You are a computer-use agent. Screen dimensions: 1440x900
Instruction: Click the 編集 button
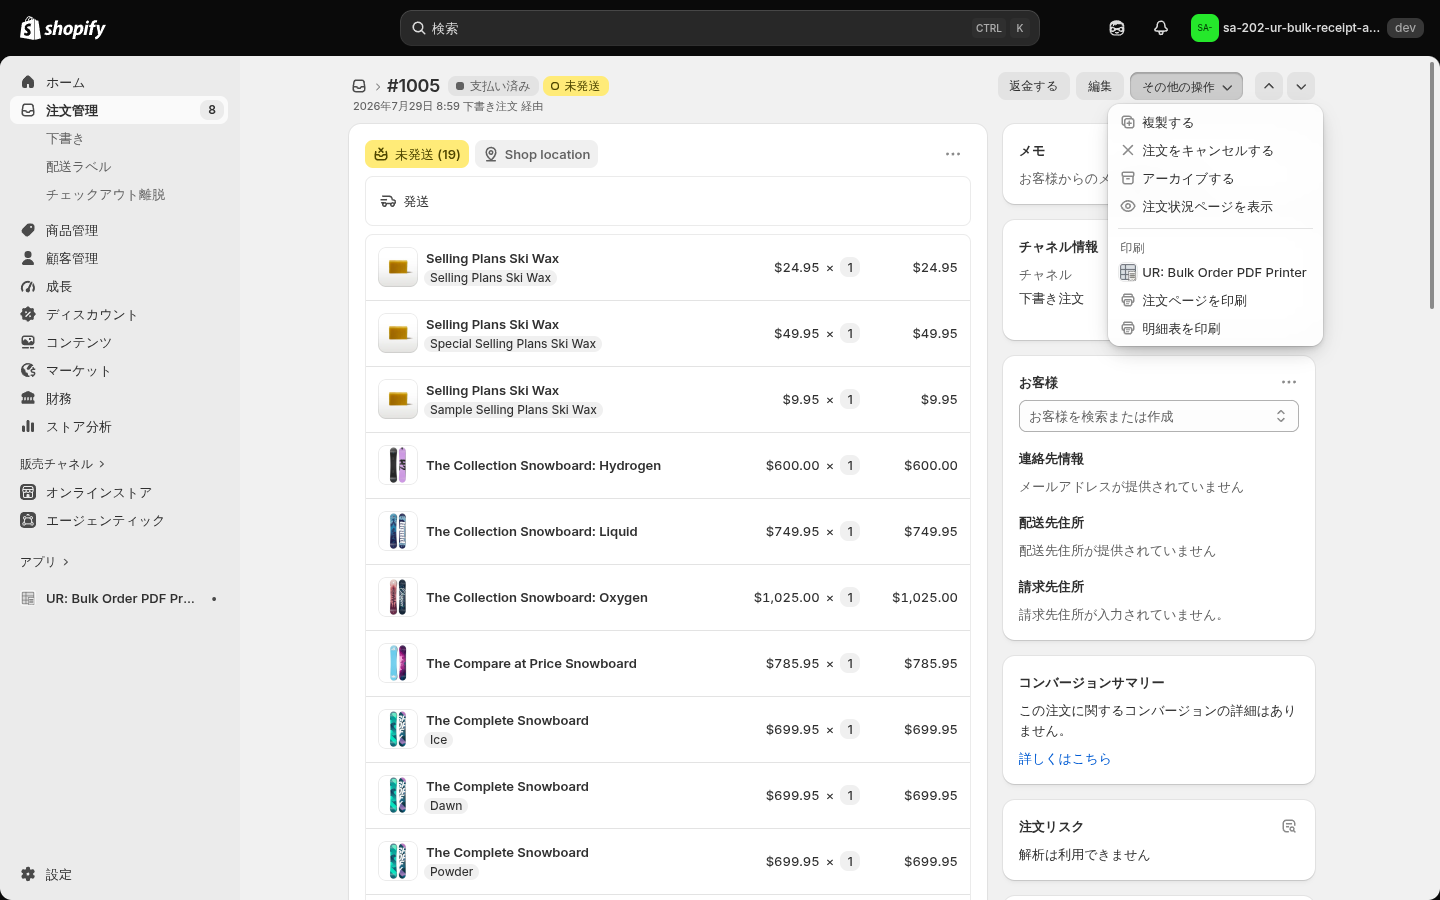click(x=1100, y=86)
